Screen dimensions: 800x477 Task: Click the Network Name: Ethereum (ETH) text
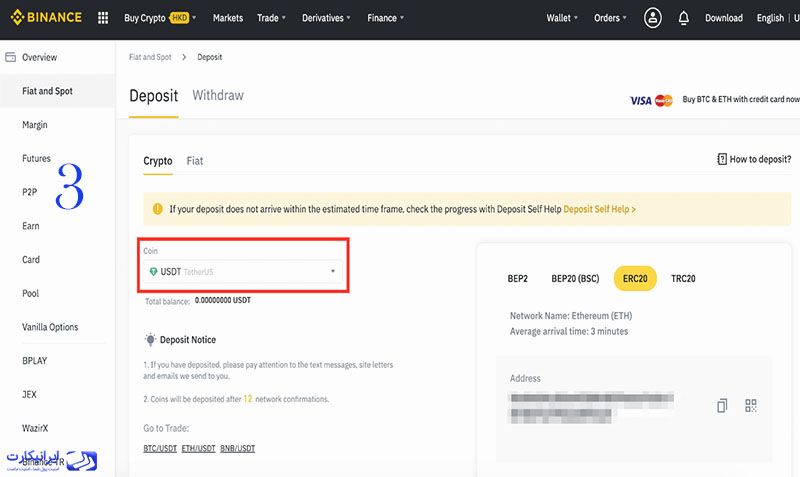point(571,316)
